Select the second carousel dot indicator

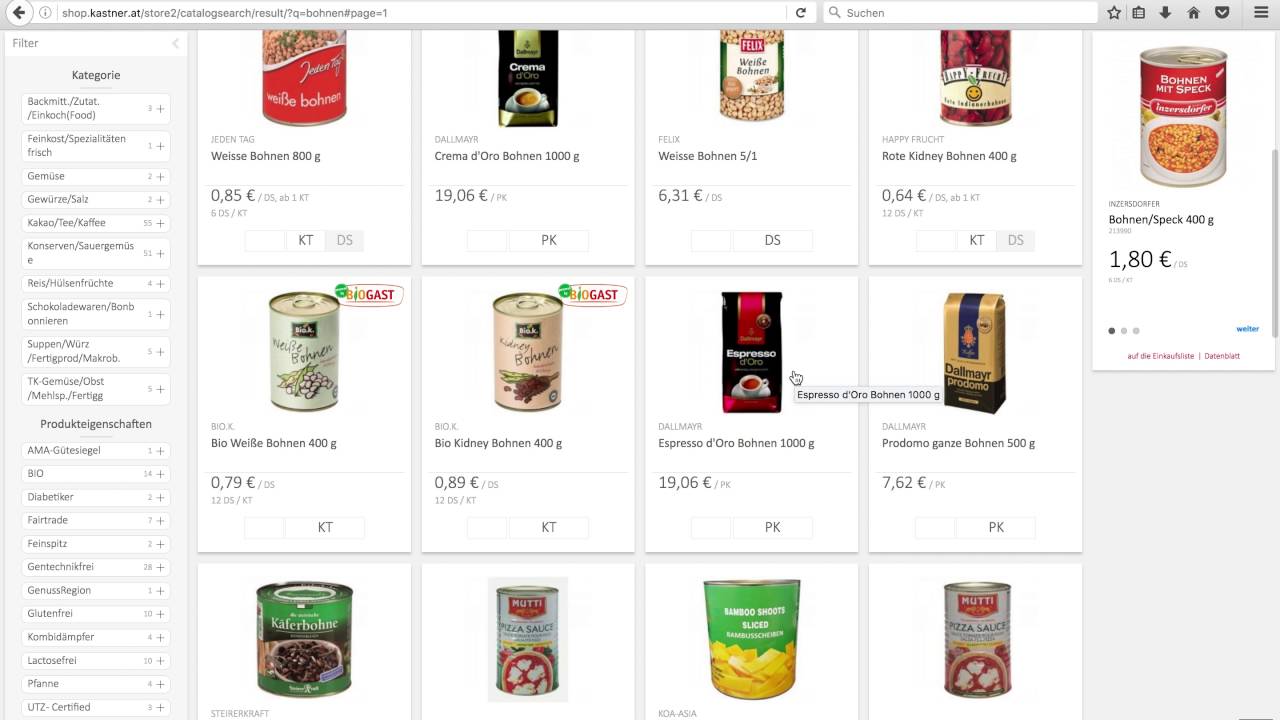1124,331
